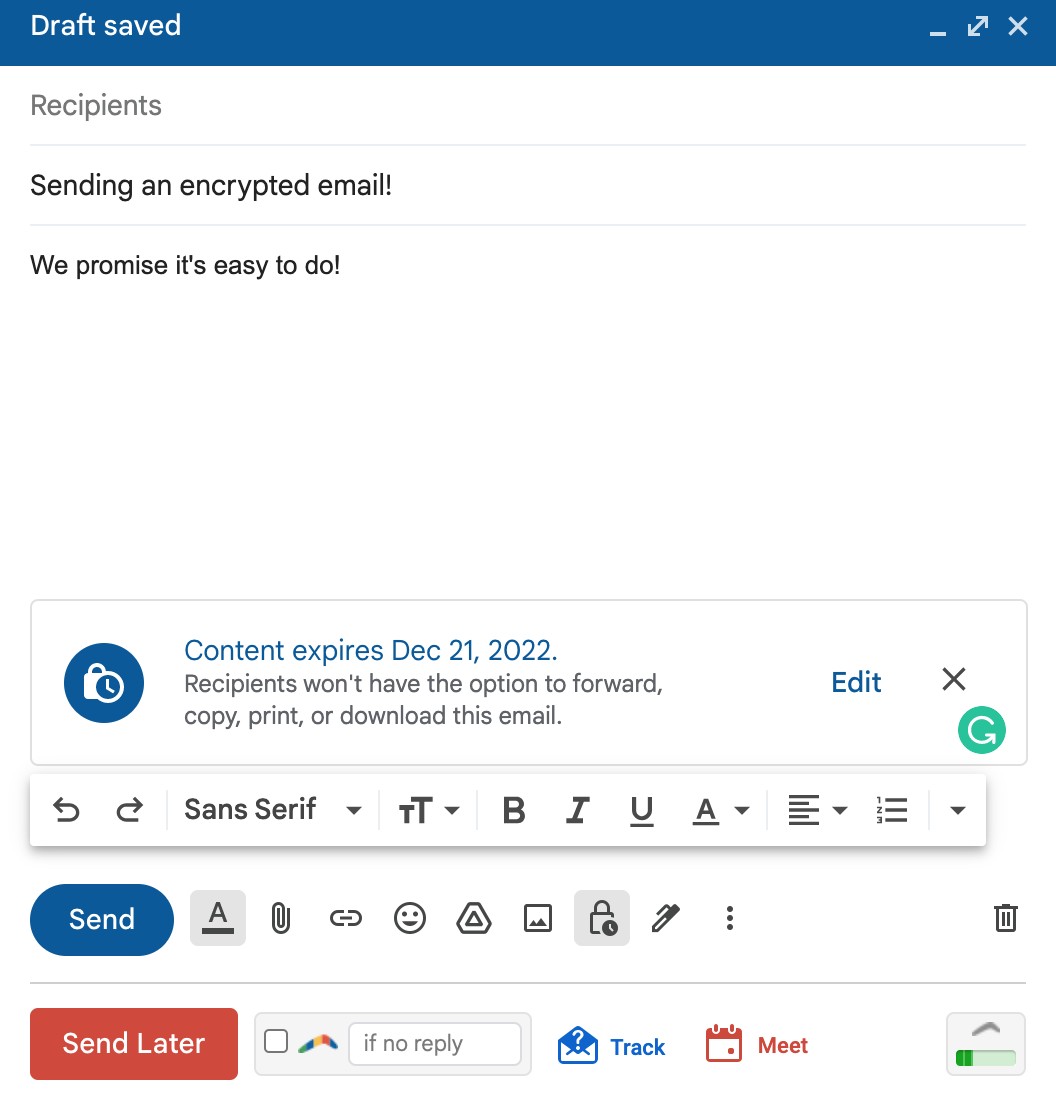1056x1100 pixels.
Task: Open the text color picker
Action: (720, 810)
